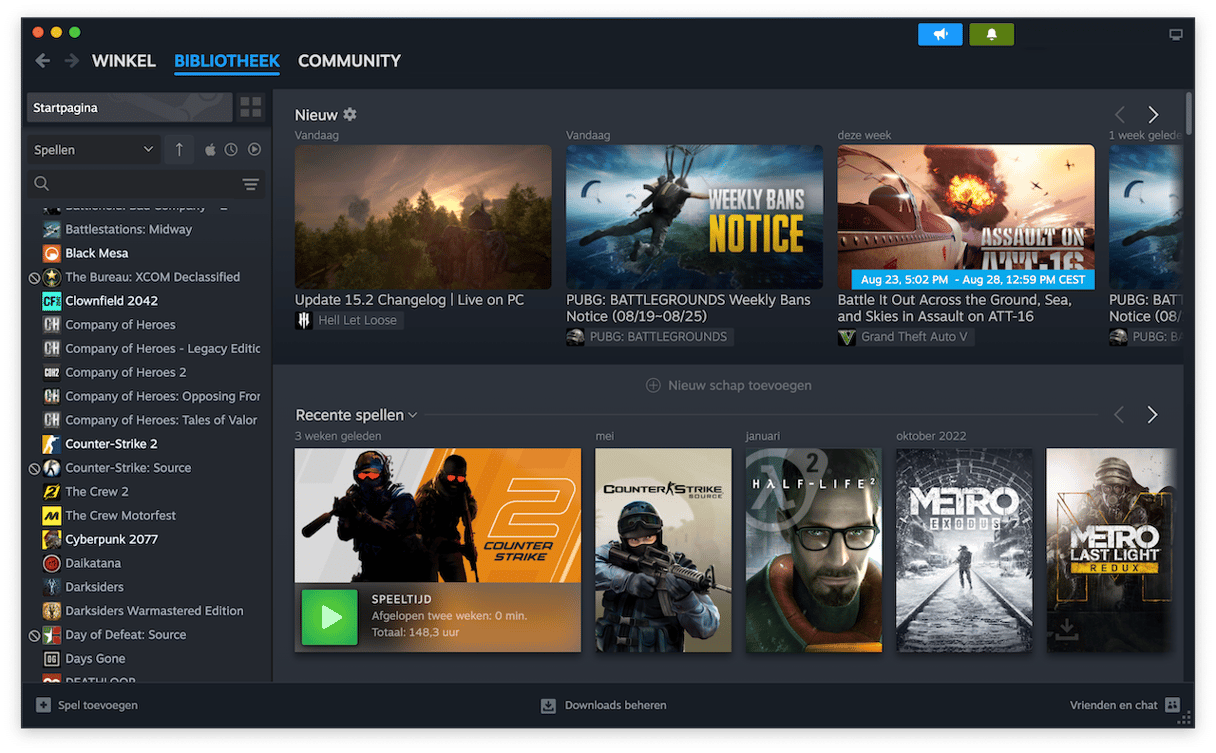
Task: Open the BIBLIOTHEEK tab
Action: pos(227,61)
